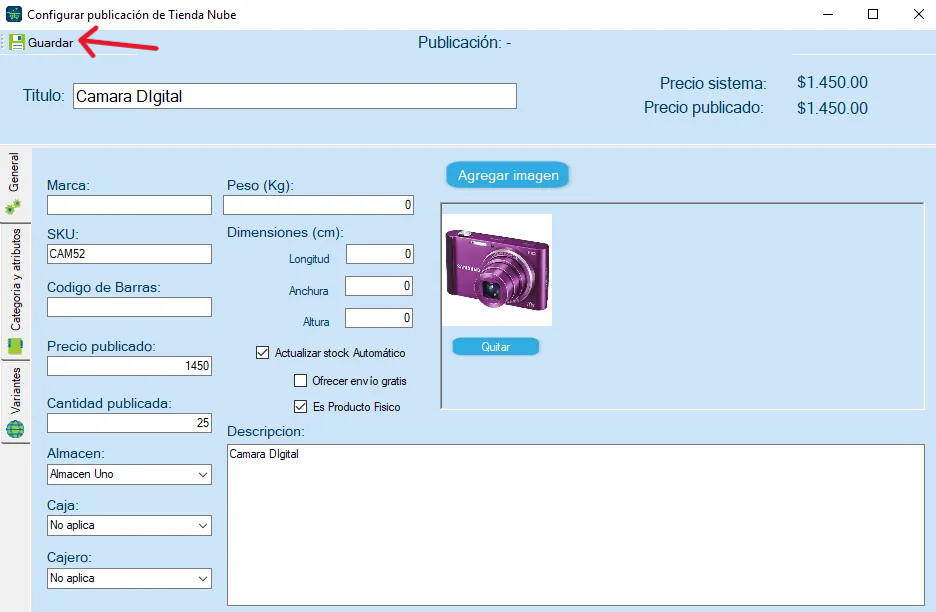
Task: Click Quitar to remove the camera image
Action: (495, 347)
